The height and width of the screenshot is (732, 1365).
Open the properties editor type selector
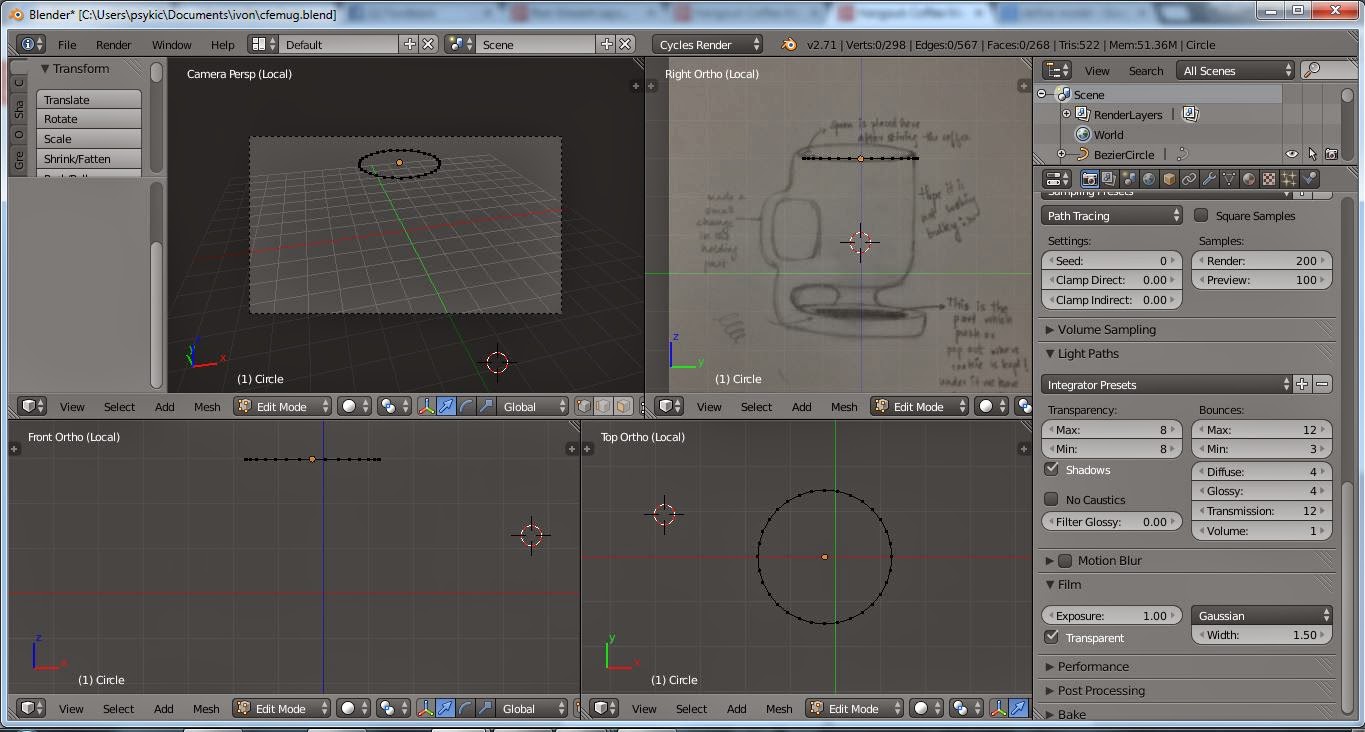1058,179
